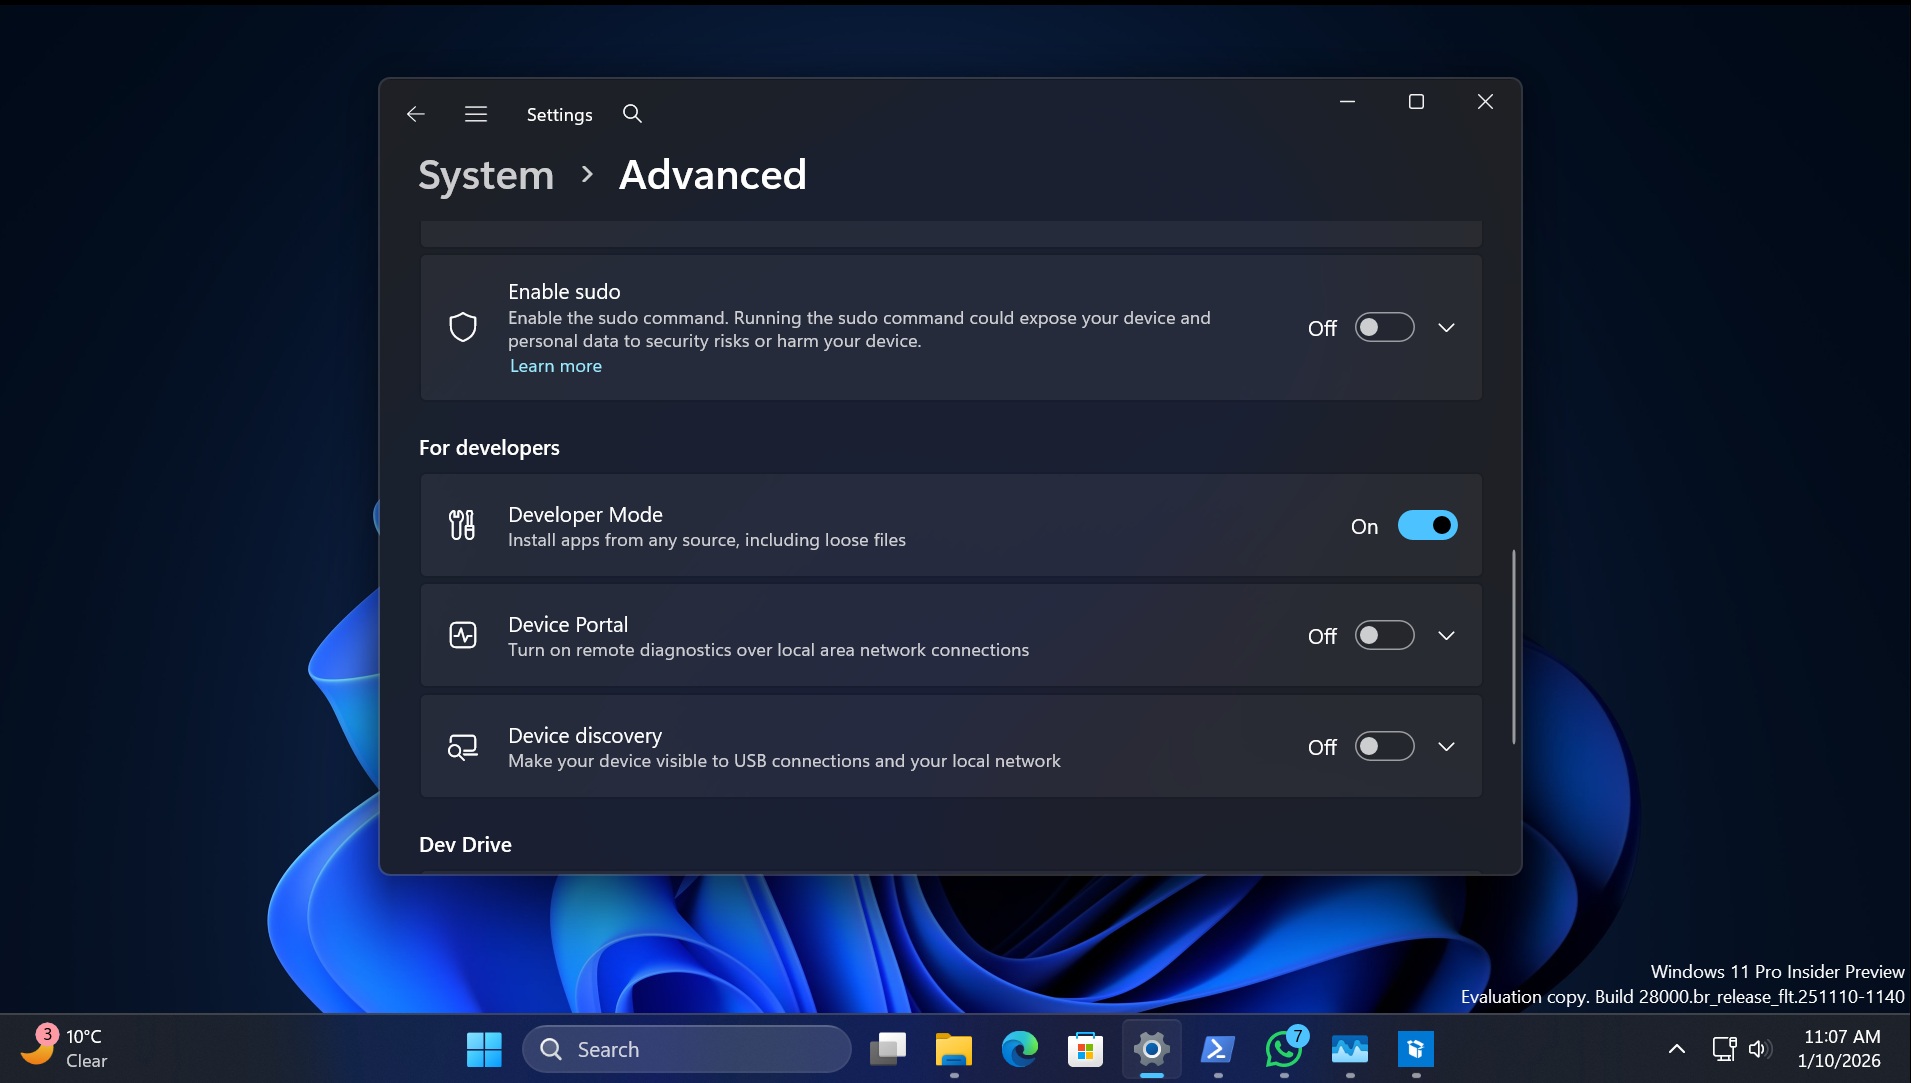Click the Device discovery icon
This screenshot has width=1911, height=1083.
[461, 746]
